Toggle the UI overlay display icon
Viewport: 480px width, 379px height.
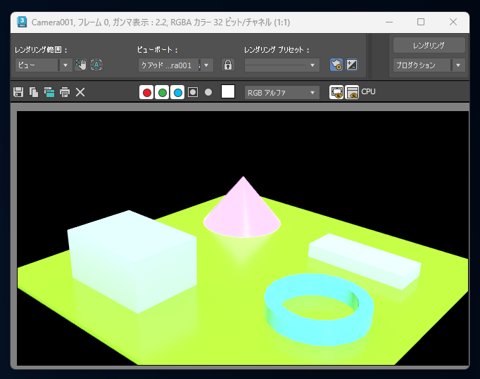click(x=336, y=92)
